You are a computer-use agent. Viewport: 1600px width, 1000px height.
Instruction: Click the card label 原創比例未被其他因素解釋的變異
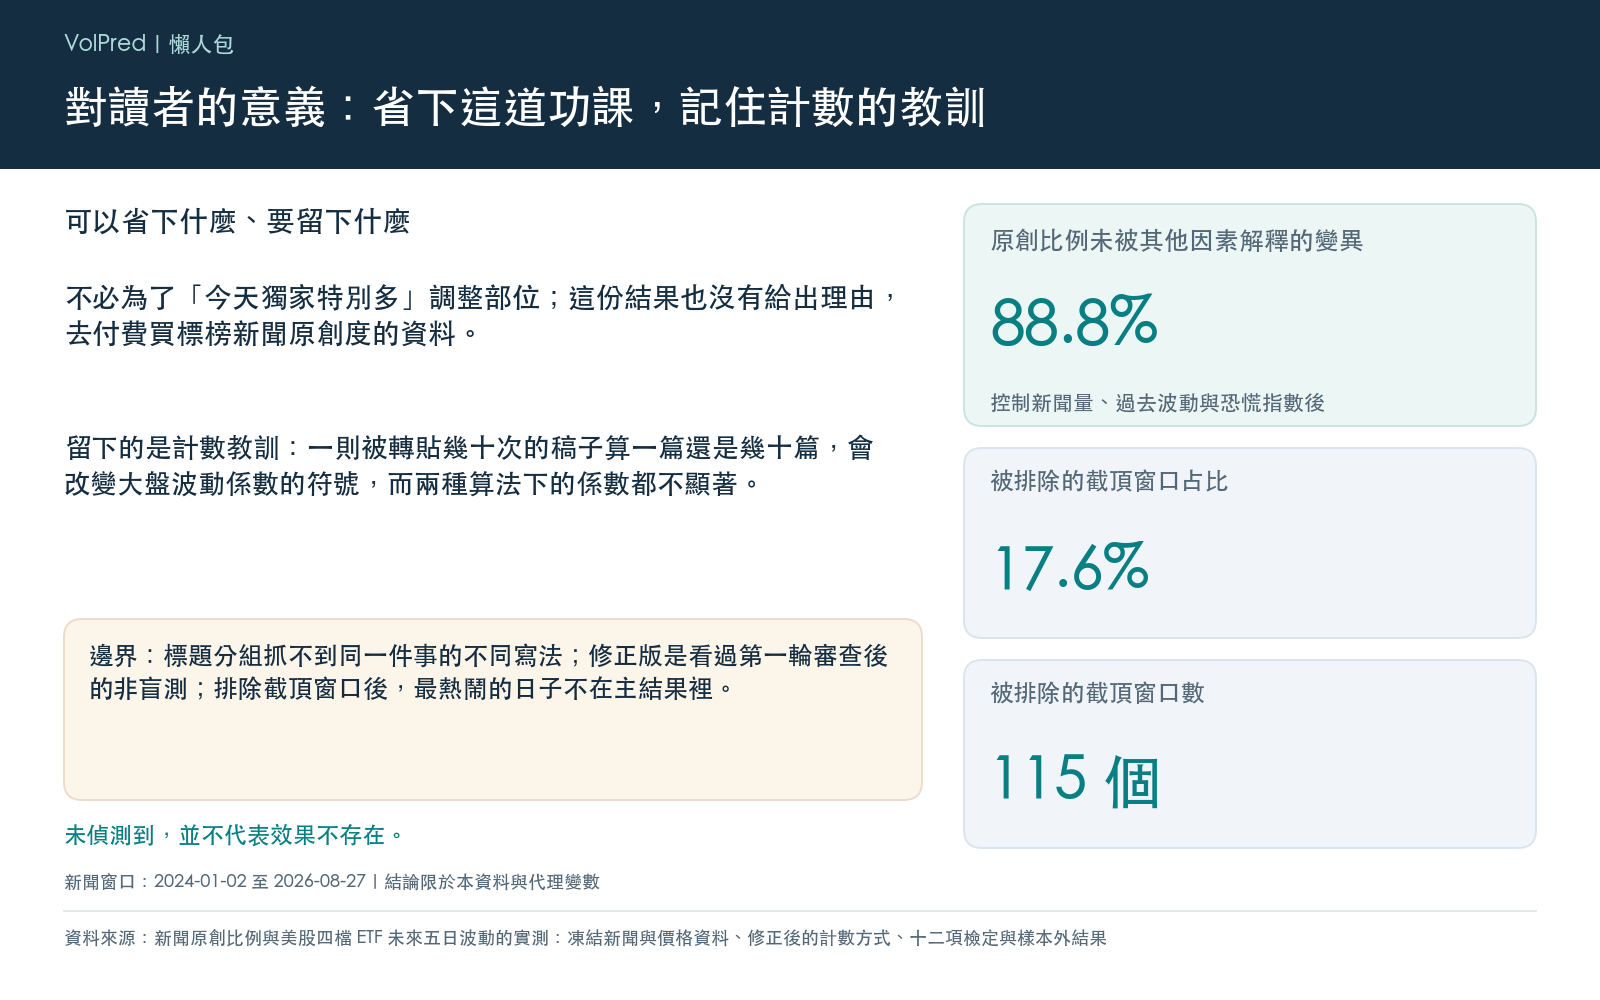pyautogui.click(x=1177, y=241)
